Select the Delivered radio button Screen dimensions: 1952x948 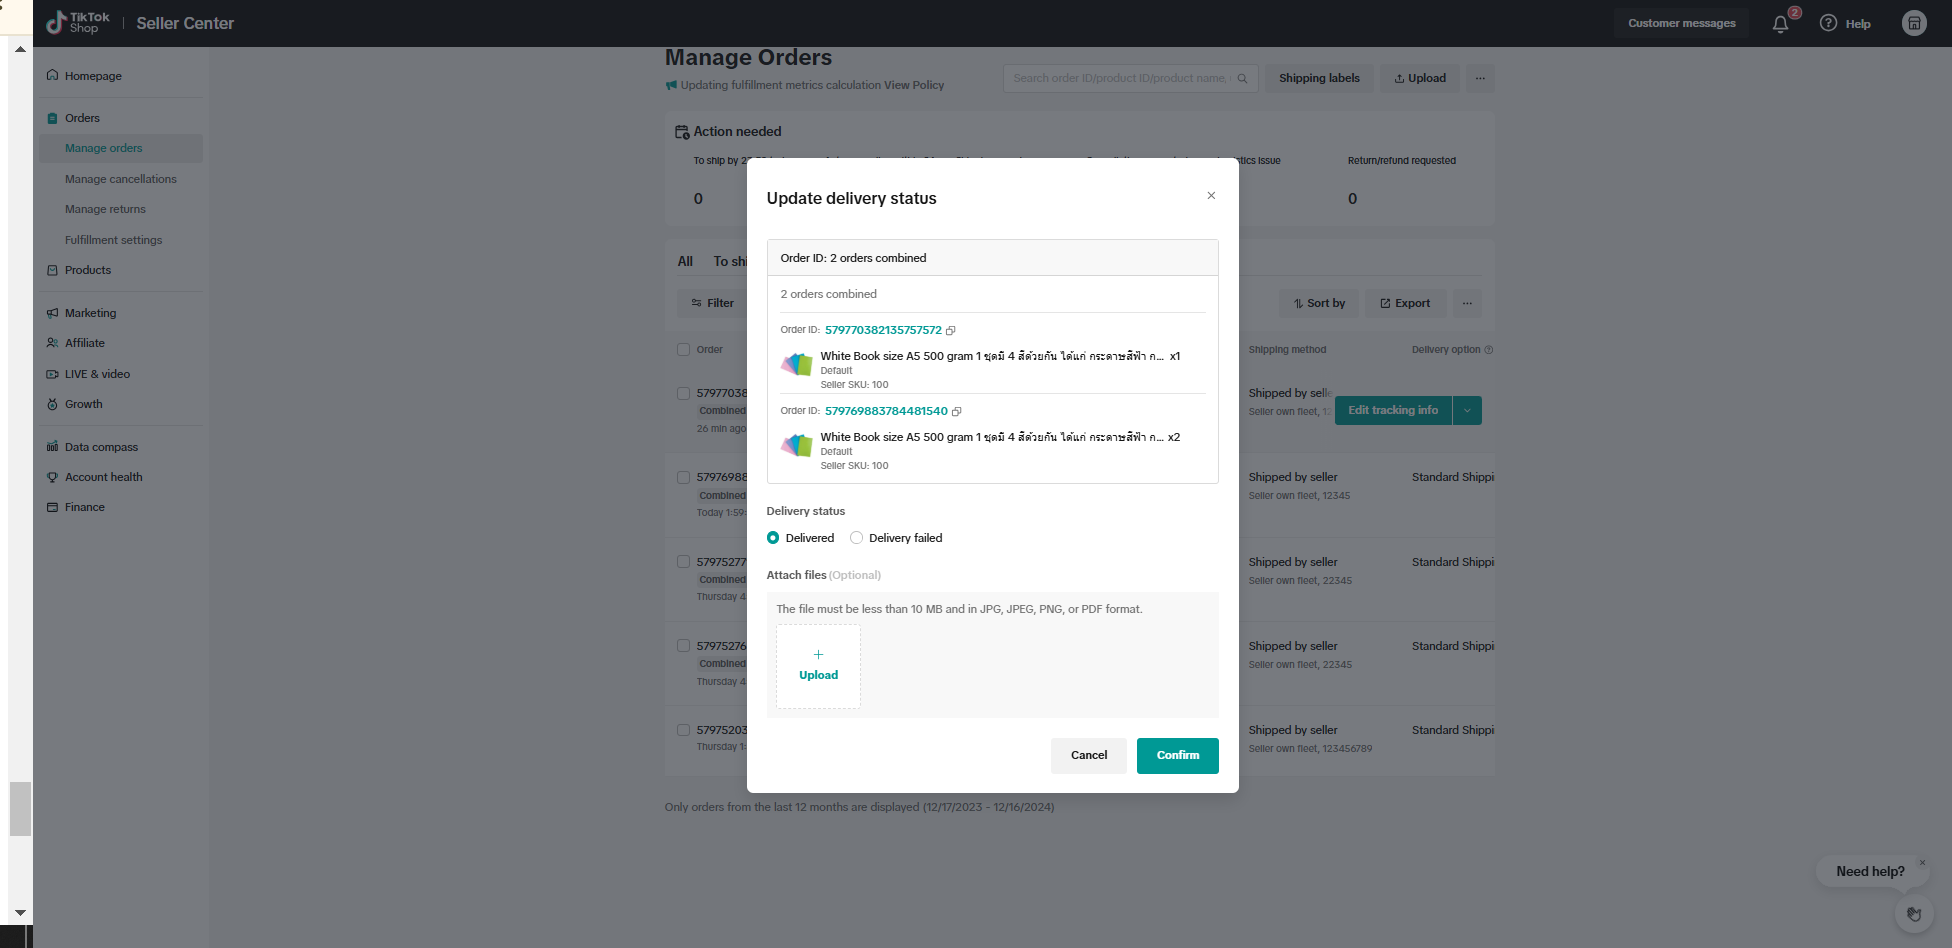point(773,538)
